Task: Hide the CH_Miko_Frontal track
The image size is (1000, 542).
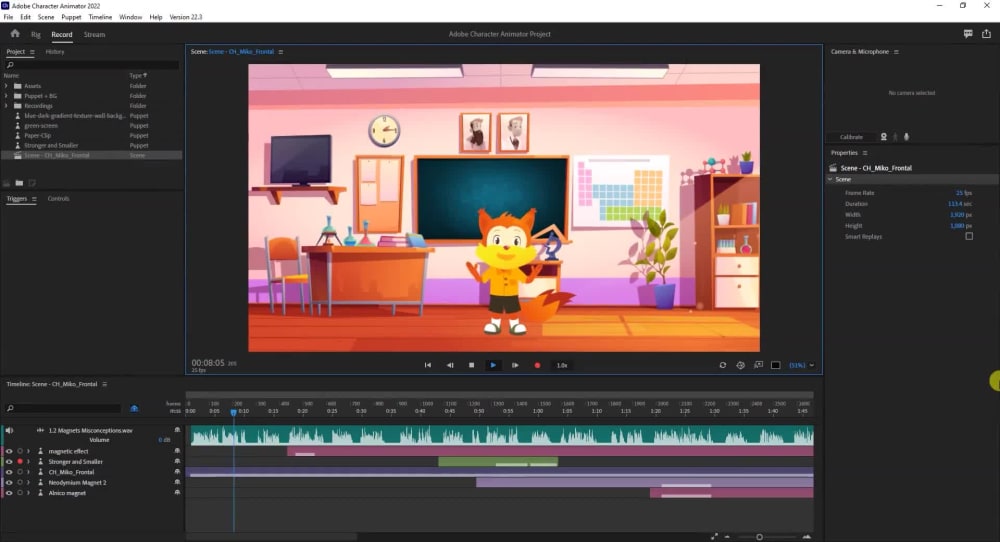Action: point(9,472)
